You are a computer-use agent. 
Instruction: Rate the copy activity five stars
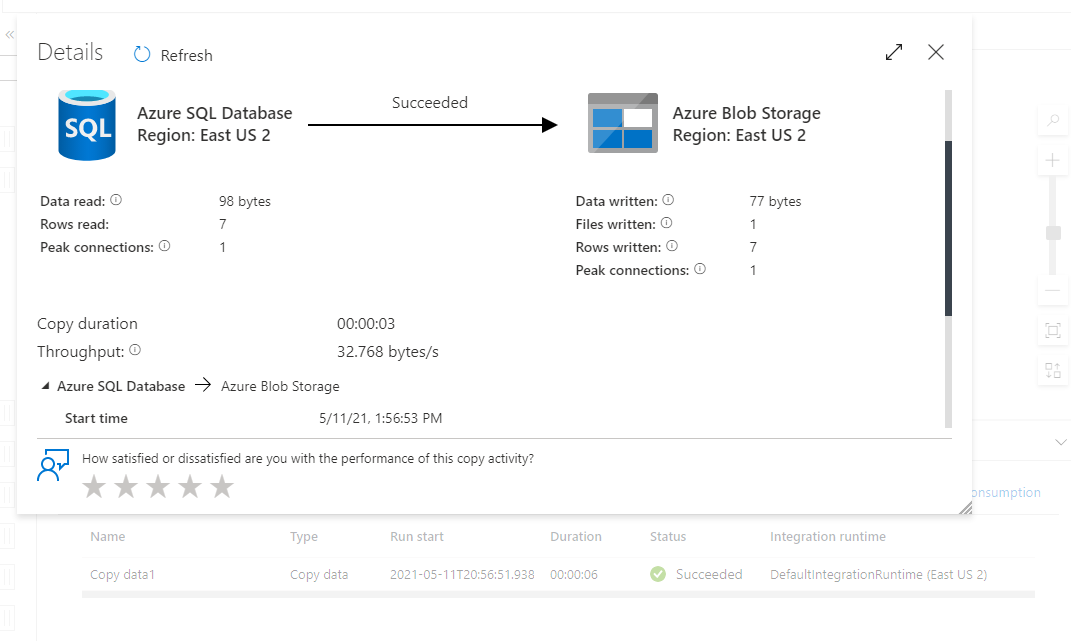(221, 486)
